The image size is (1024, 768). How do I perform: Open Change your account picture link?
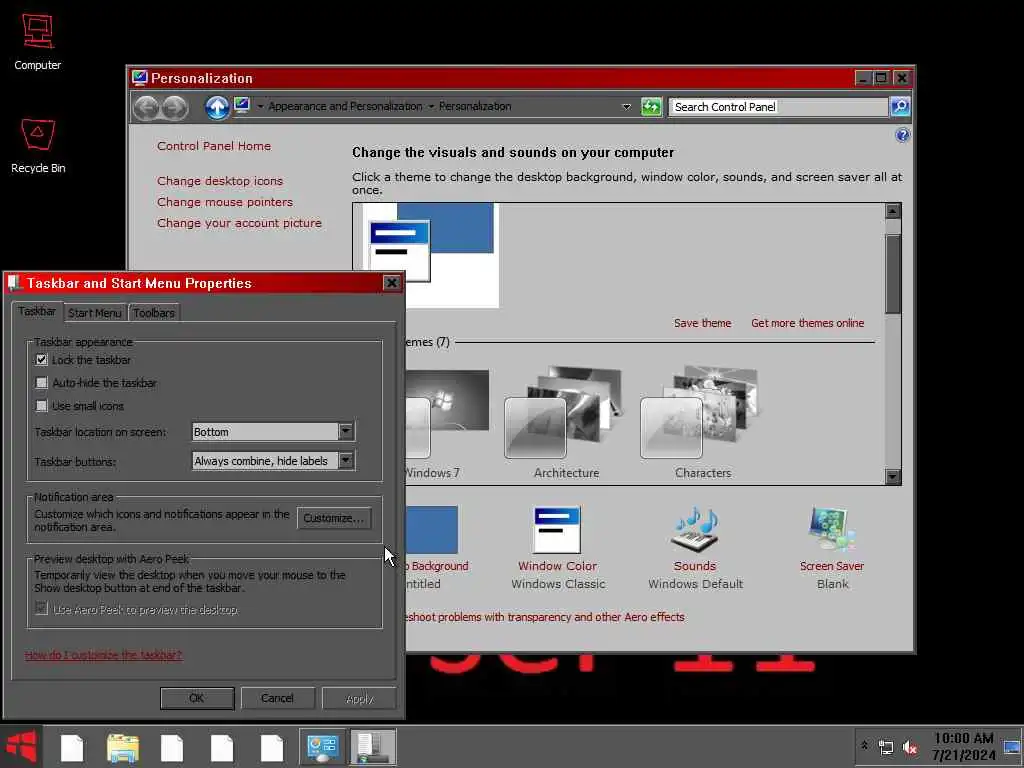[239, 223]
